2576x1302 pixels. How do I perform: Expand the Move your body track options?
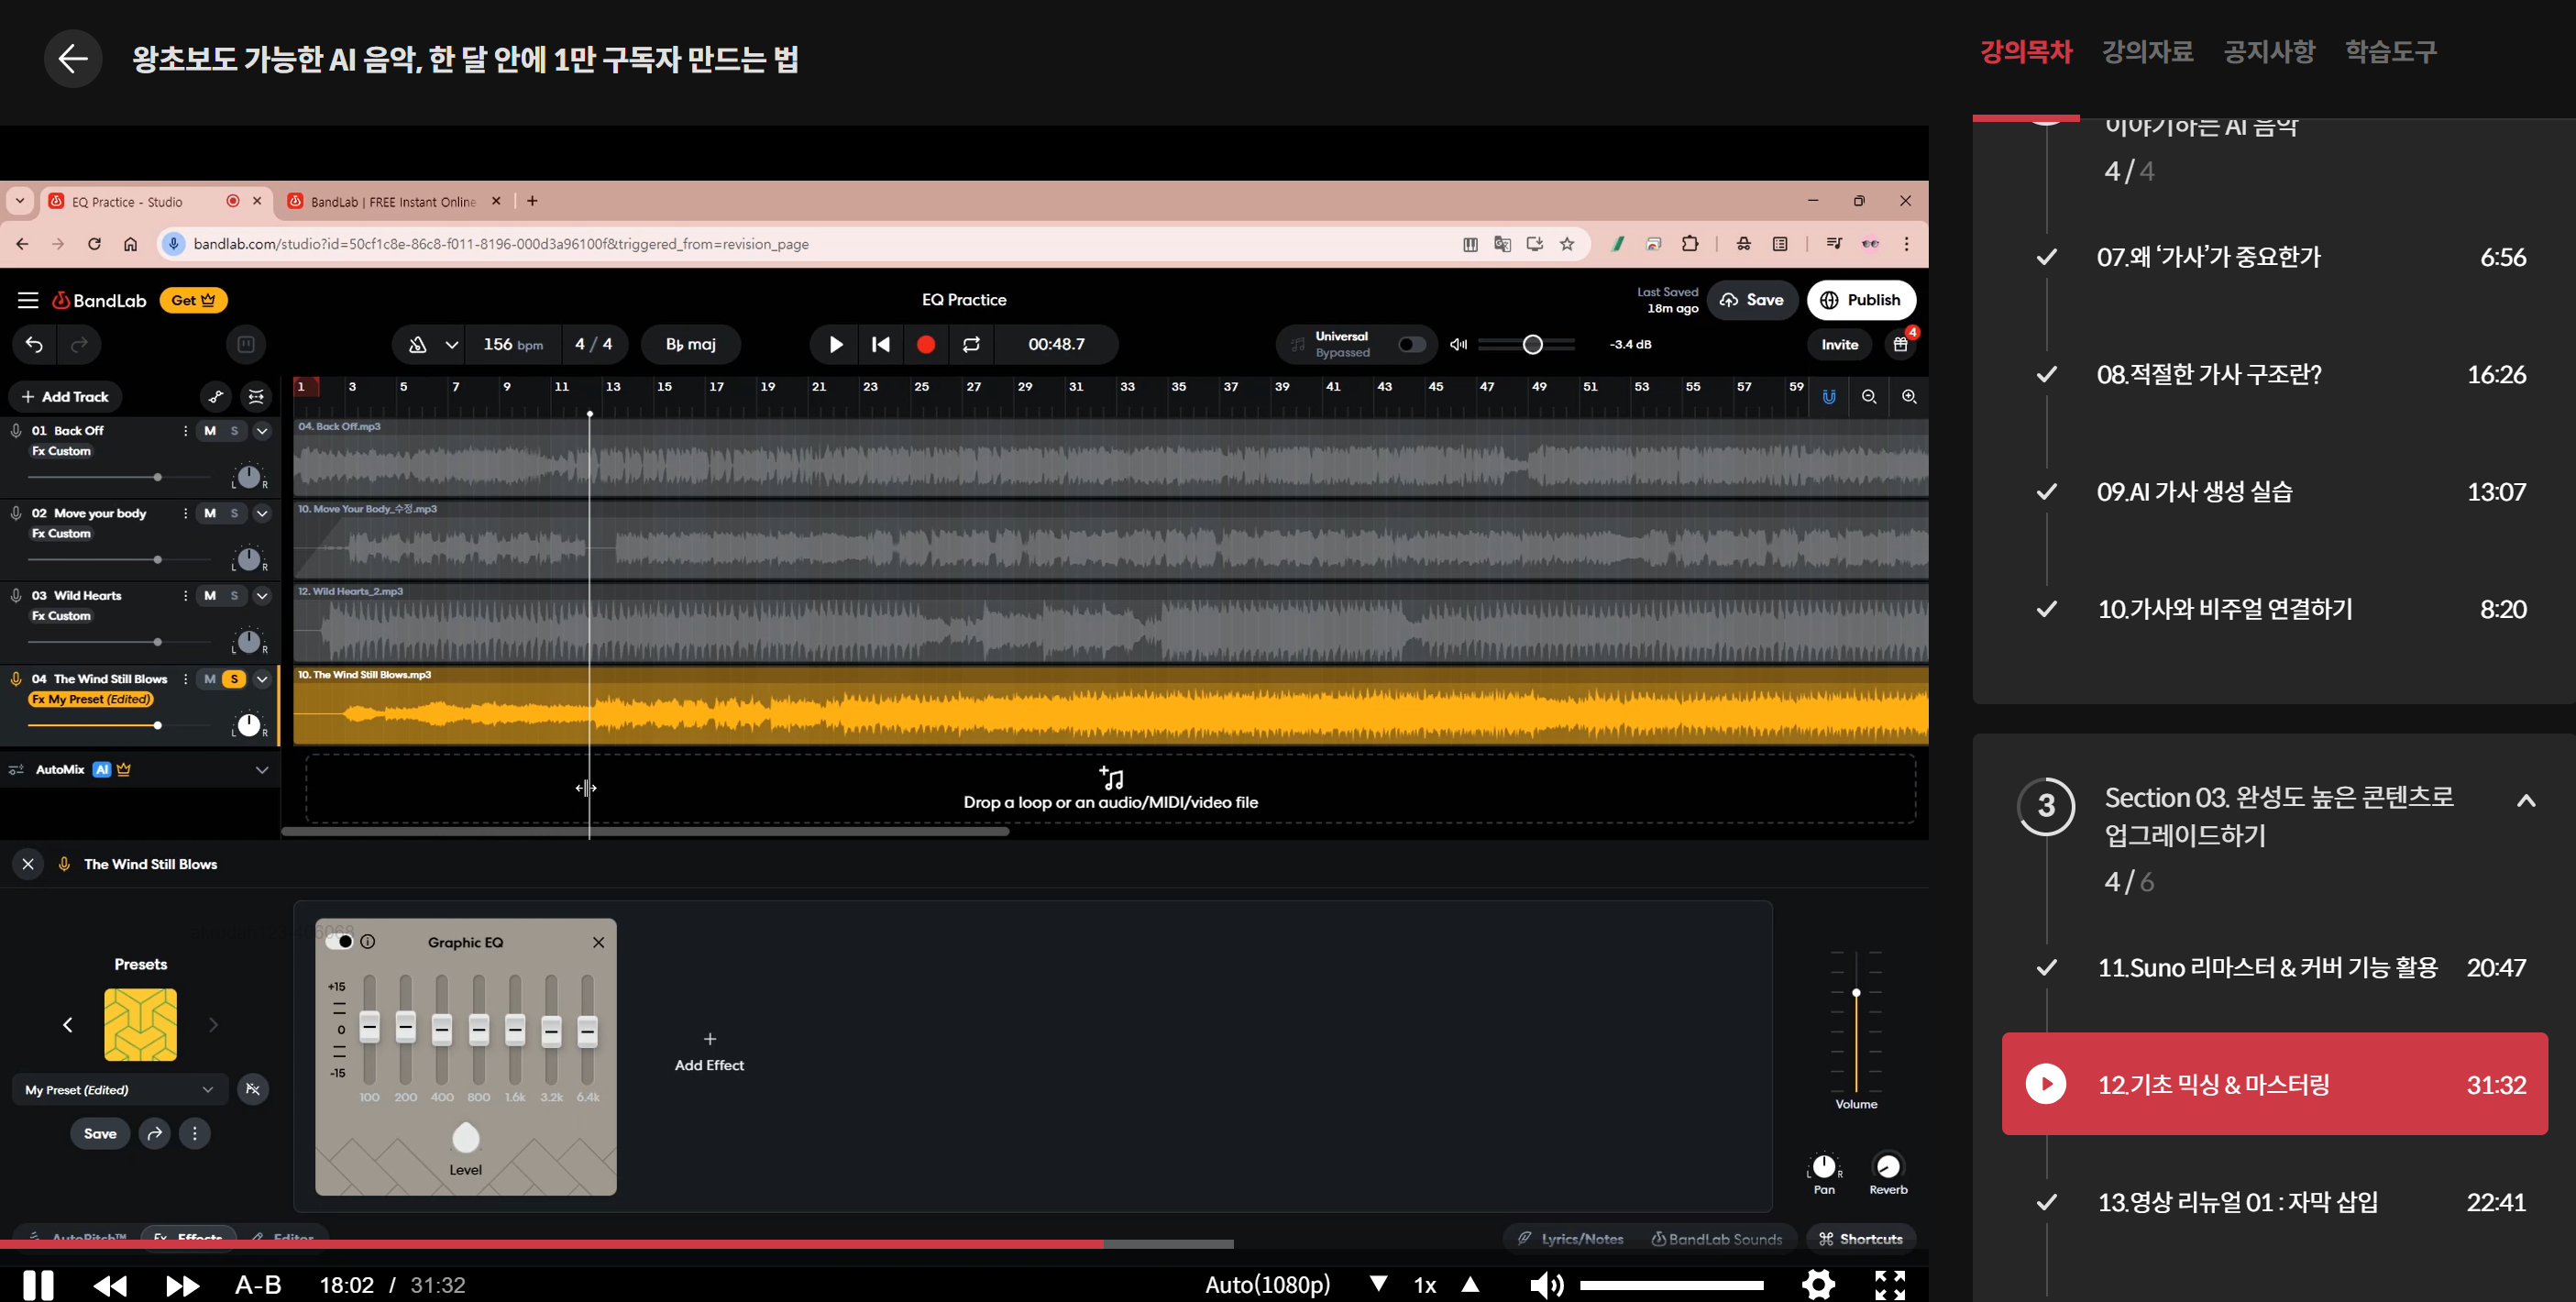point(262,514)
